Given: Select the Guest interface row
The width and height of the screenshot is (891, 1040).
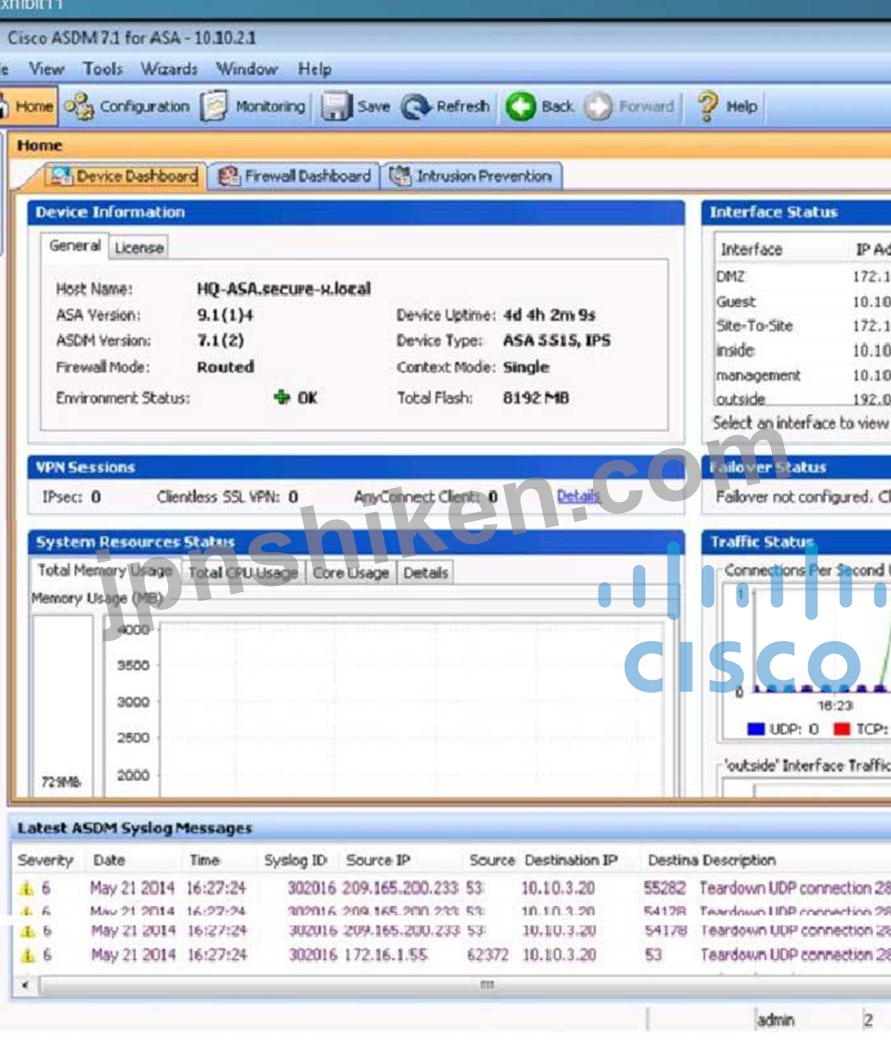Looking at the screenshot, I should pyautogui.click(x=802, y=302).
